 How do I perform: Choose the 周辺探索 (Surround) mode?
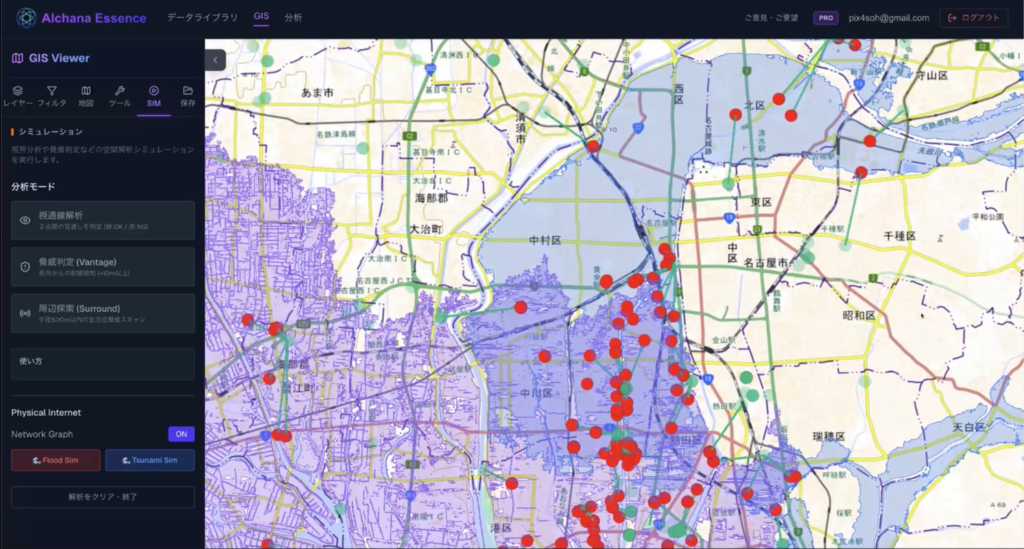click(x=103, y=313)
